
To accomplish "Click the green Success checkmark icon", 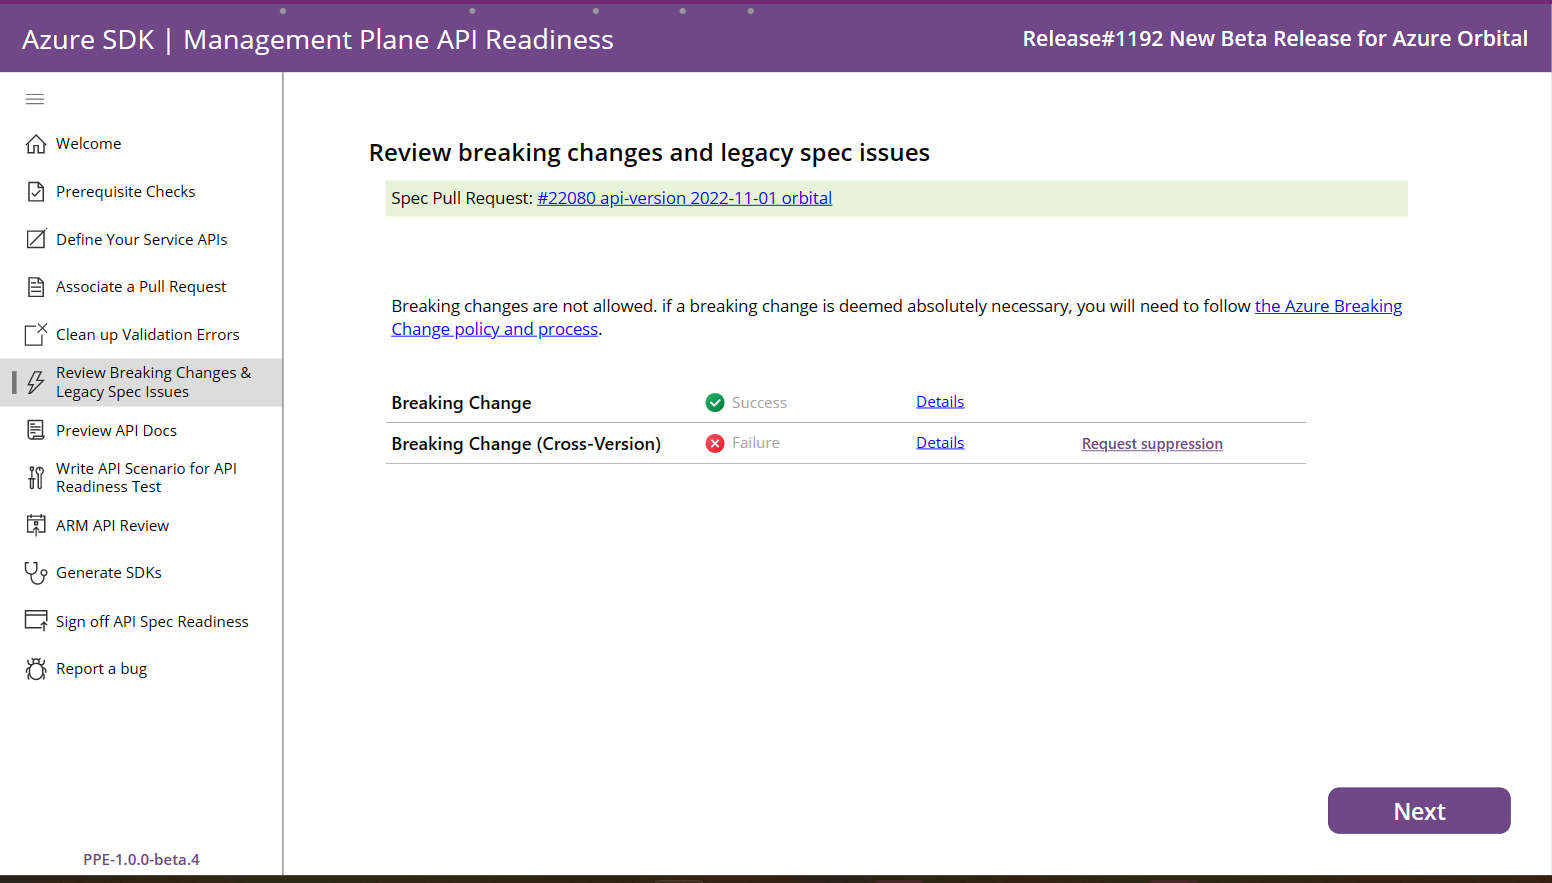I will coord(715,402).
